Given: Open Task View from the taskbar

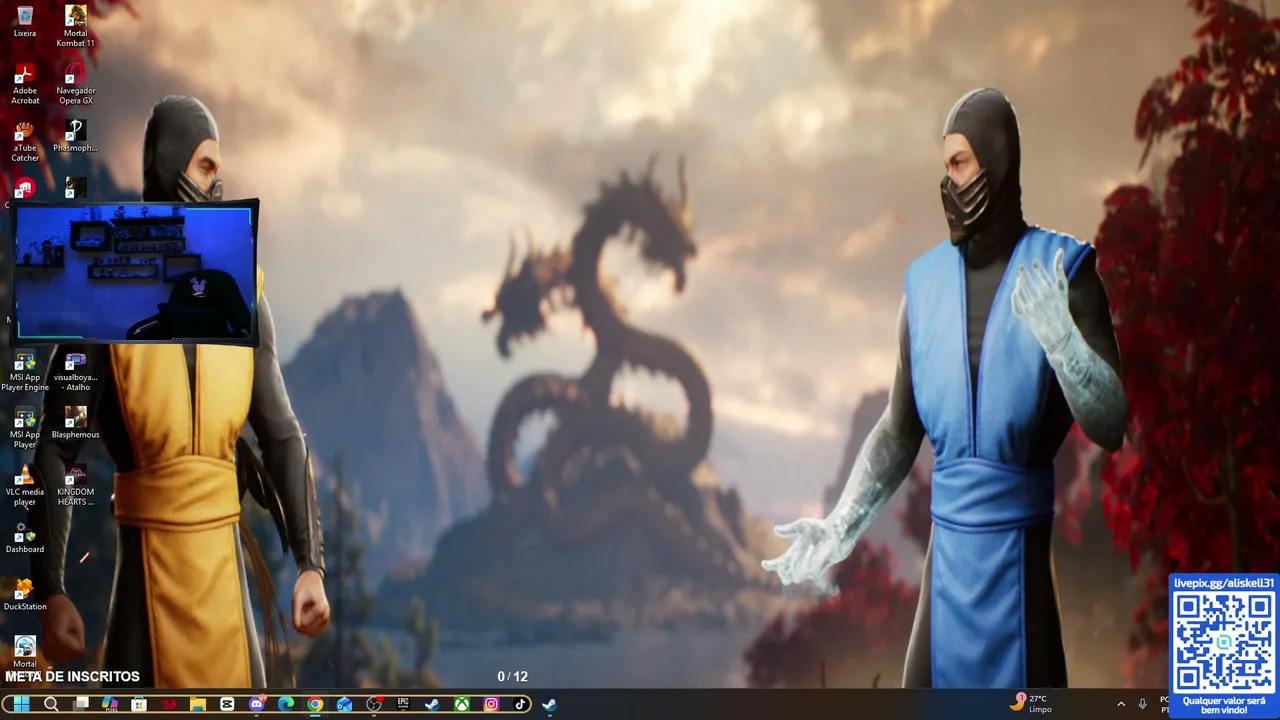Looking at the screenshot, I should 81,704.
